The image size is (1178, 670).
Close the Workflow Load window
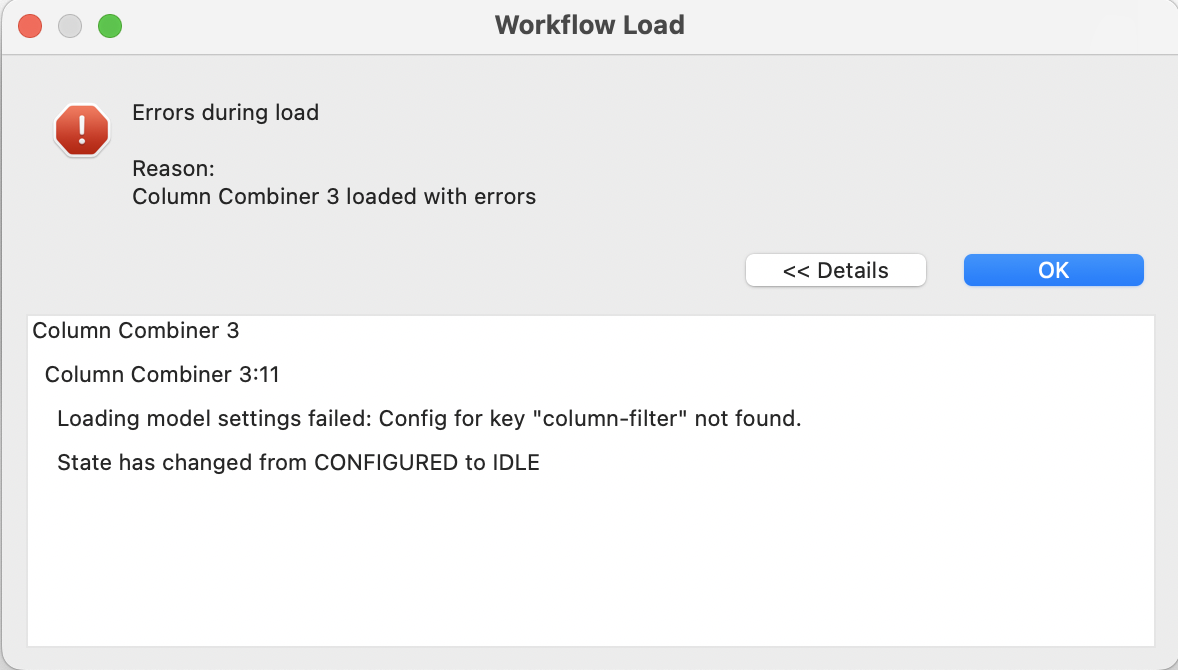pos(30,26)
